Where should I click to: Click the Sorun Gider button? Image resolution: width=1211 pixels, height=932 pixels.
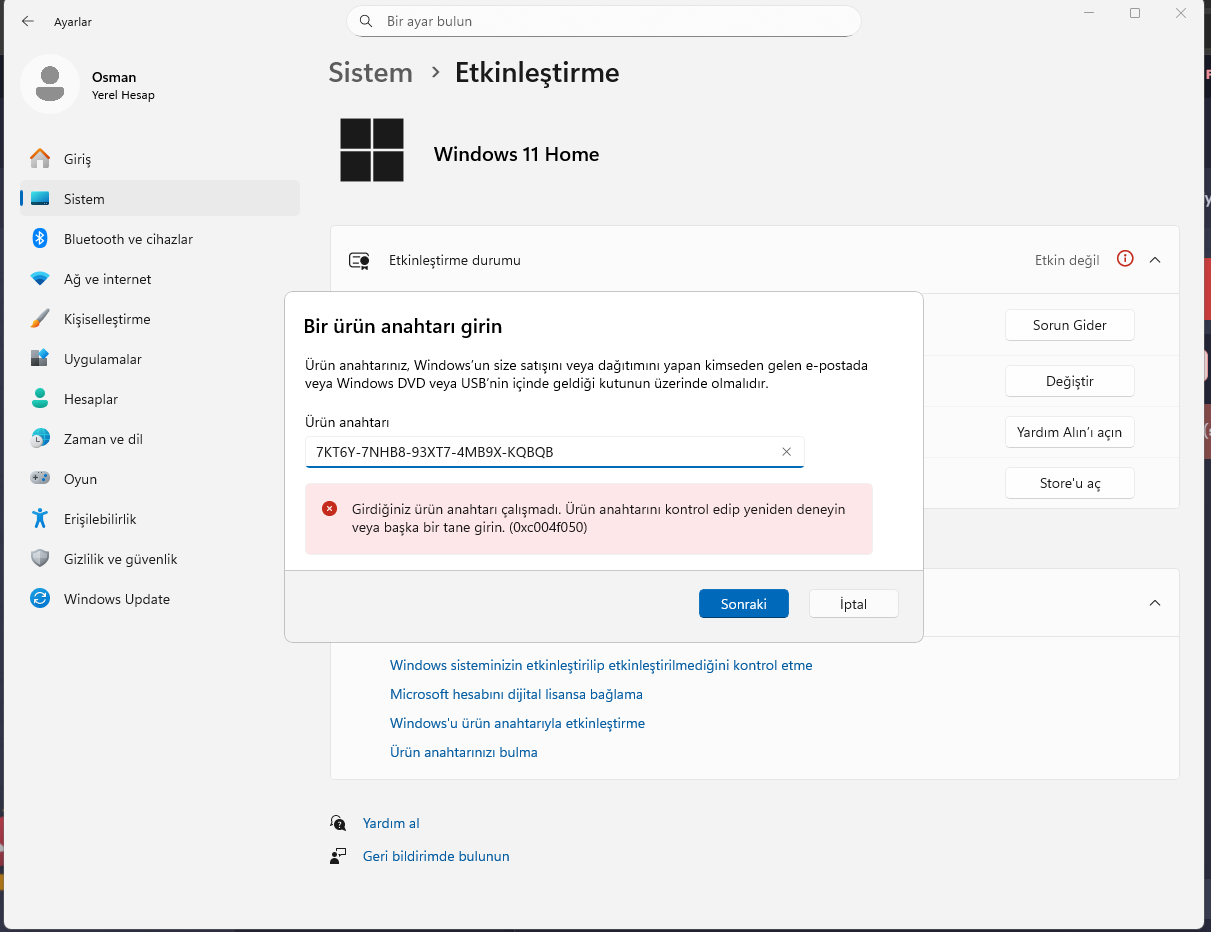[1070, 325]
